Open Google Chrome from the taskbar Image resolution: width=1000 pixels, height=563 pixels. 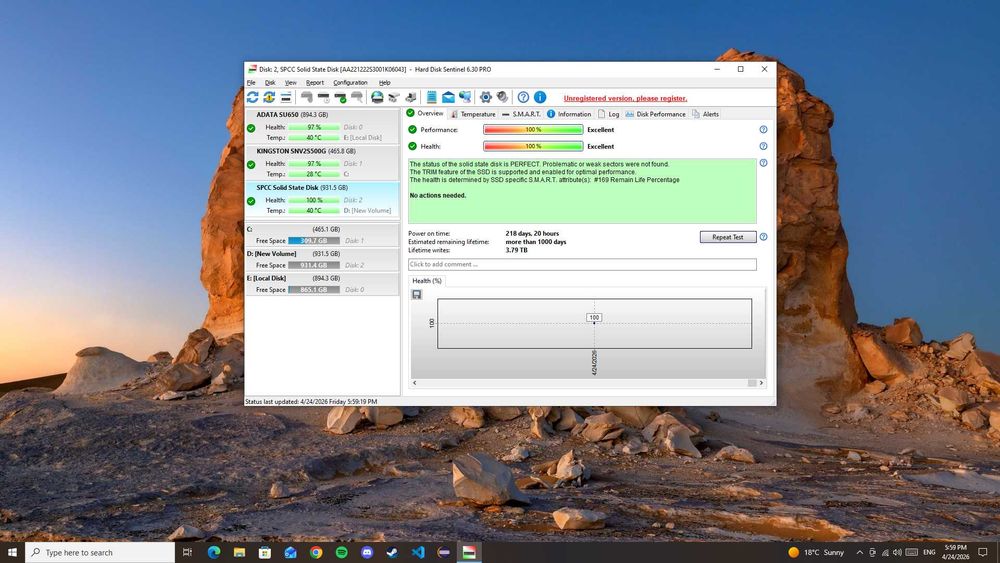[316, 552]
